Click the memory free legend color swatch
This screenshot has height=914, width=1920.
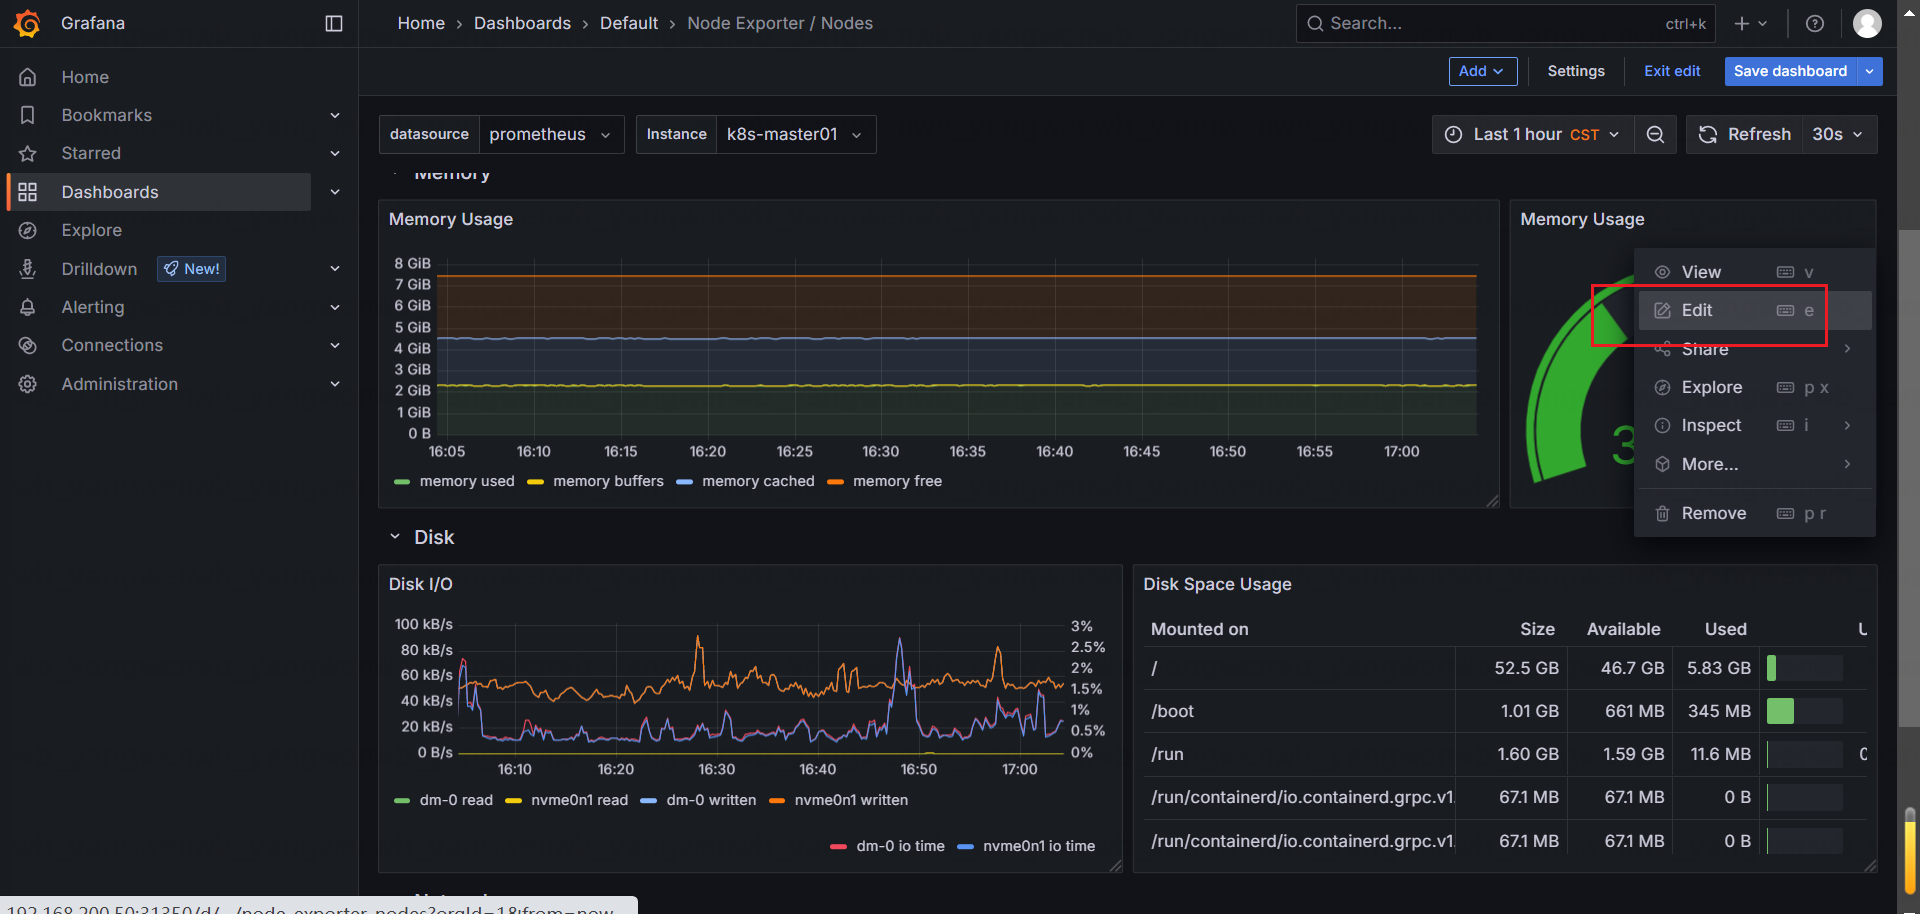click(835, 482)
